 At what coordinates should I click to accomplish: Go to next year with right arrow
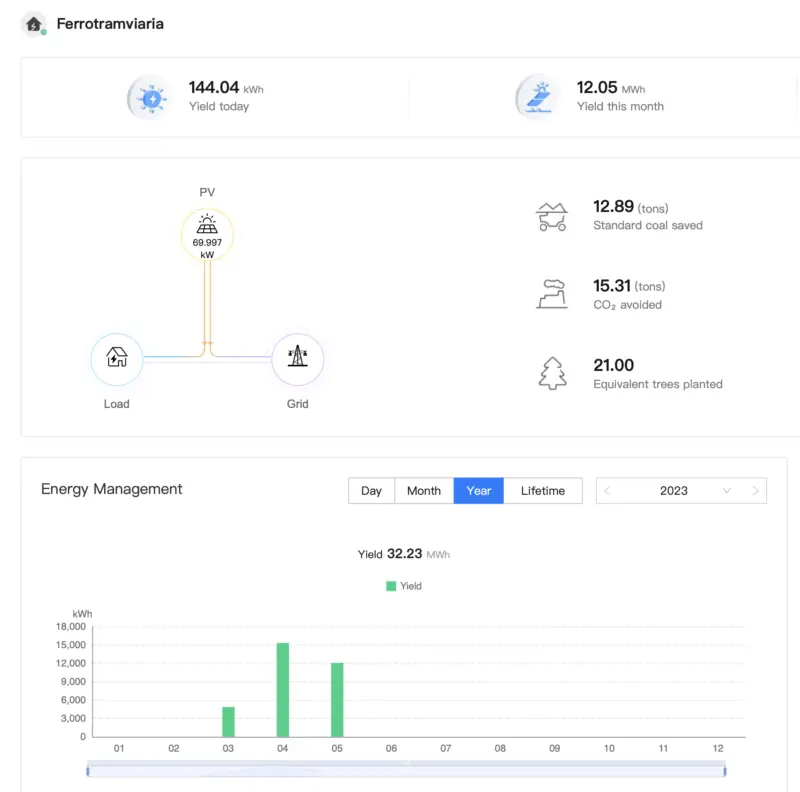point(755,491)
